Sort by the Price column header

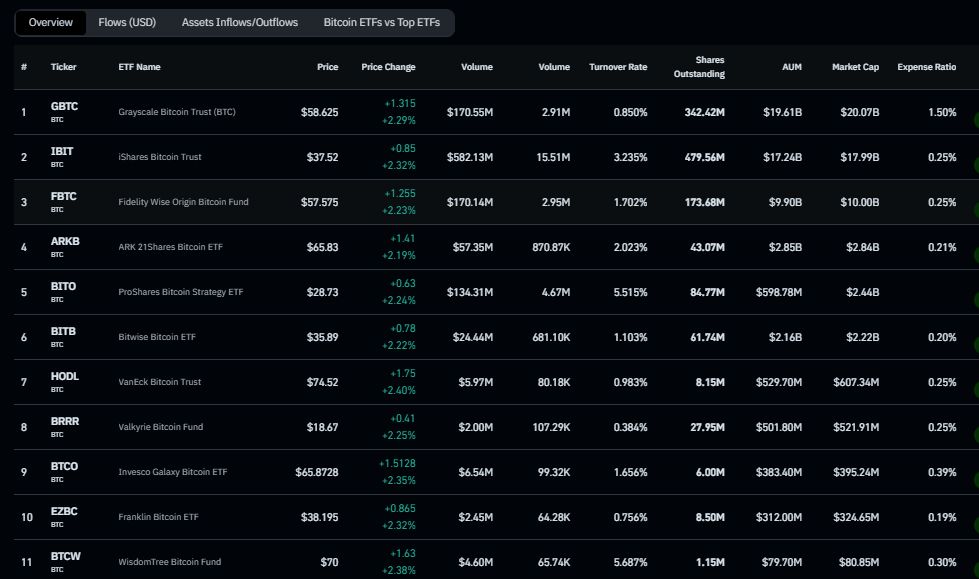327,67
